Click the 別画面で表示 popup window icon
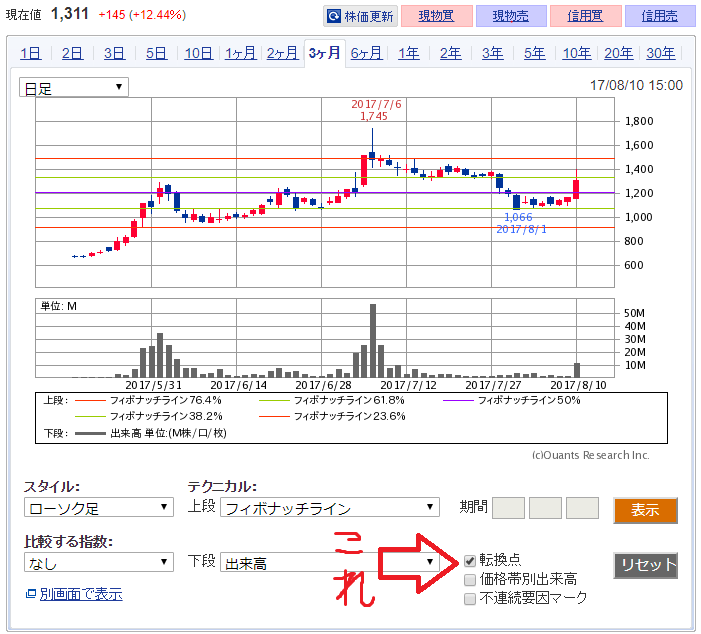Viewport: 701px width, 634px height. [31, 594]
